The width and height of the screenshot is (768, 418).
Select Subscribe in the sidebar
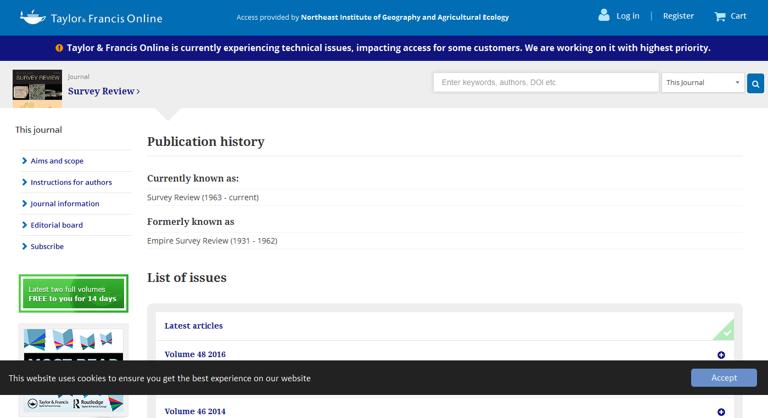(47, 246)
